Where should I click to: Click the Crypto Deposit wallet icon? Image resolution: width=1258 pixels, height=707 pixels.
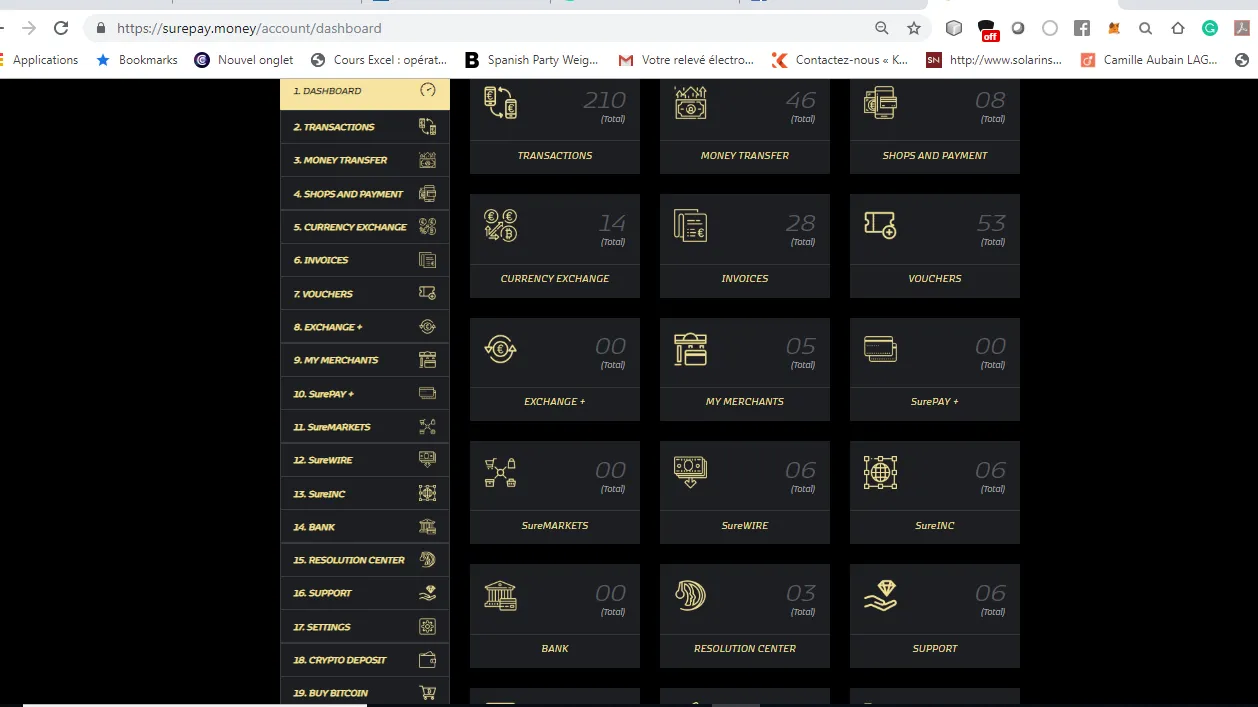pos(428,660)
